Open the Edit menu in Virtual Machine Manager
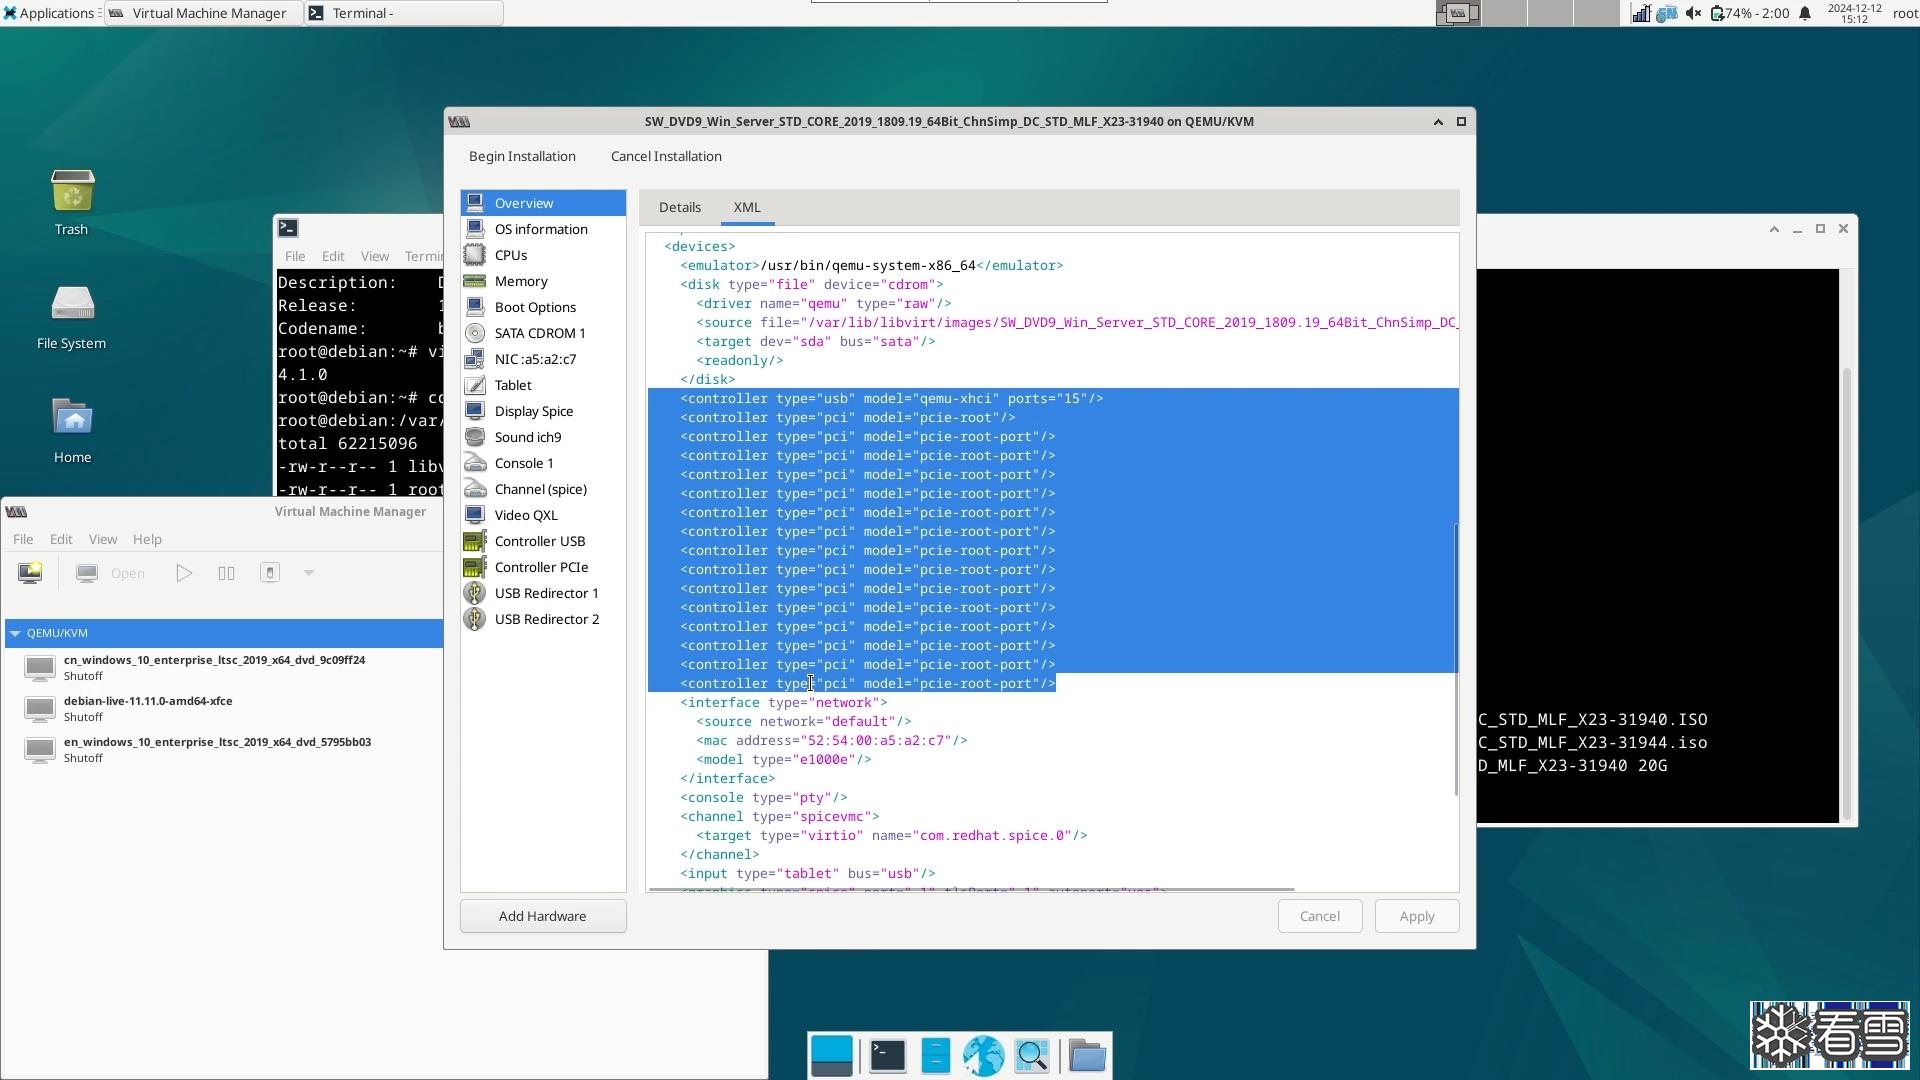 [61, 539]
